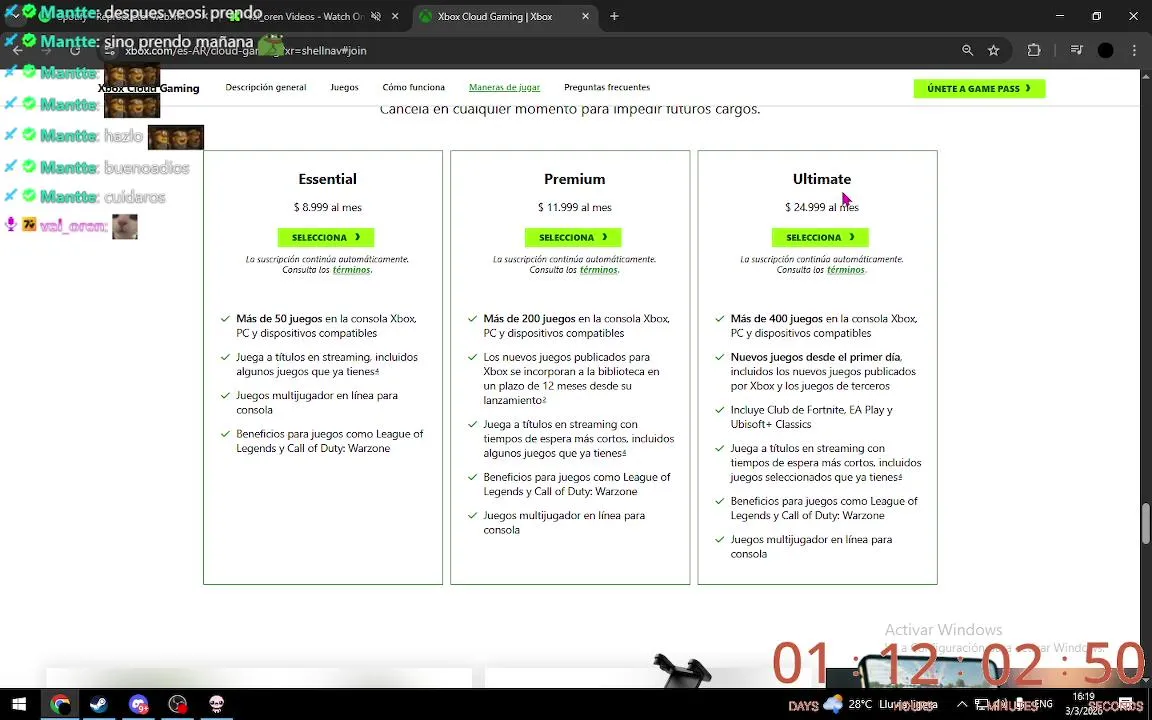Click SELECCIONA under the Ultimate plan

(x=820, y=237)
